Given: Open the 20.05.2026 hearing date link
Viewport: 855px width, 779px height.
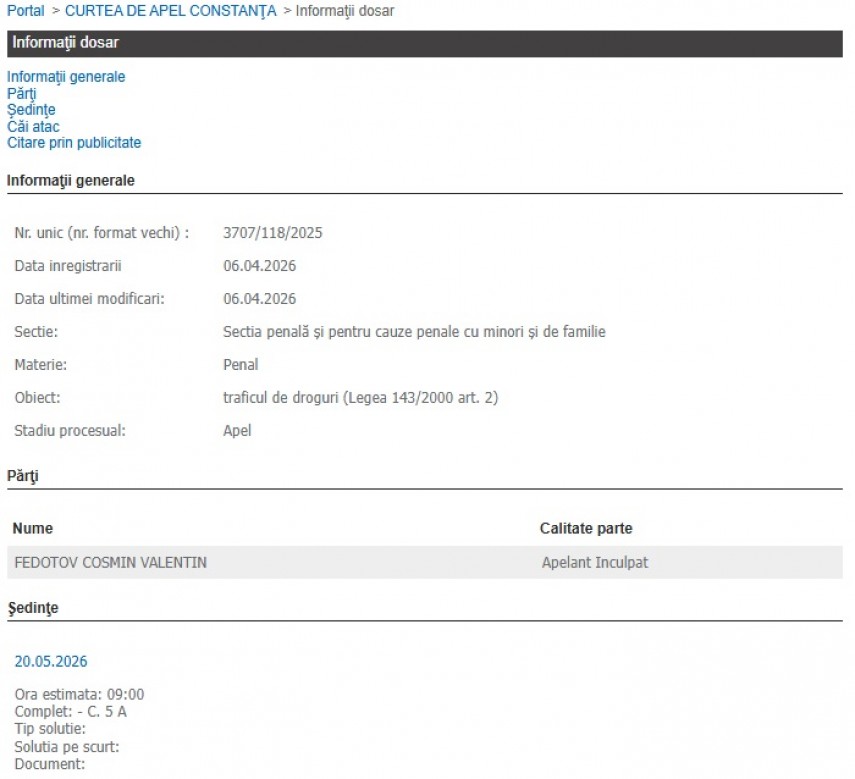Looking at the screenshot, I should pos(51,661).
